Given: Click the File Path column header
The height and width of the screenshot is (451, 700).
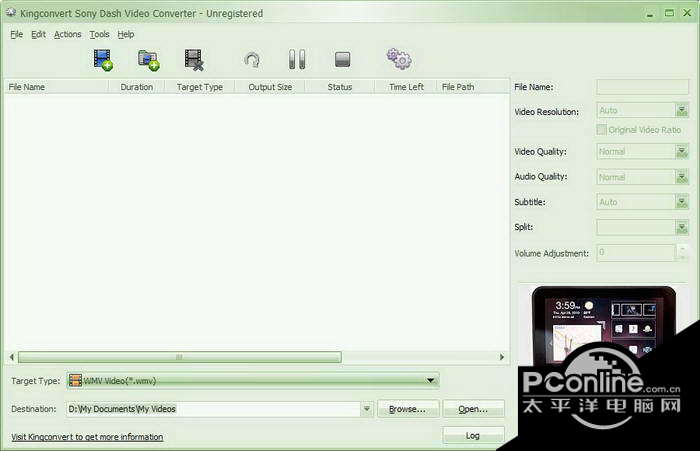Looking at the screenshot, I should [x=472, y=87].
